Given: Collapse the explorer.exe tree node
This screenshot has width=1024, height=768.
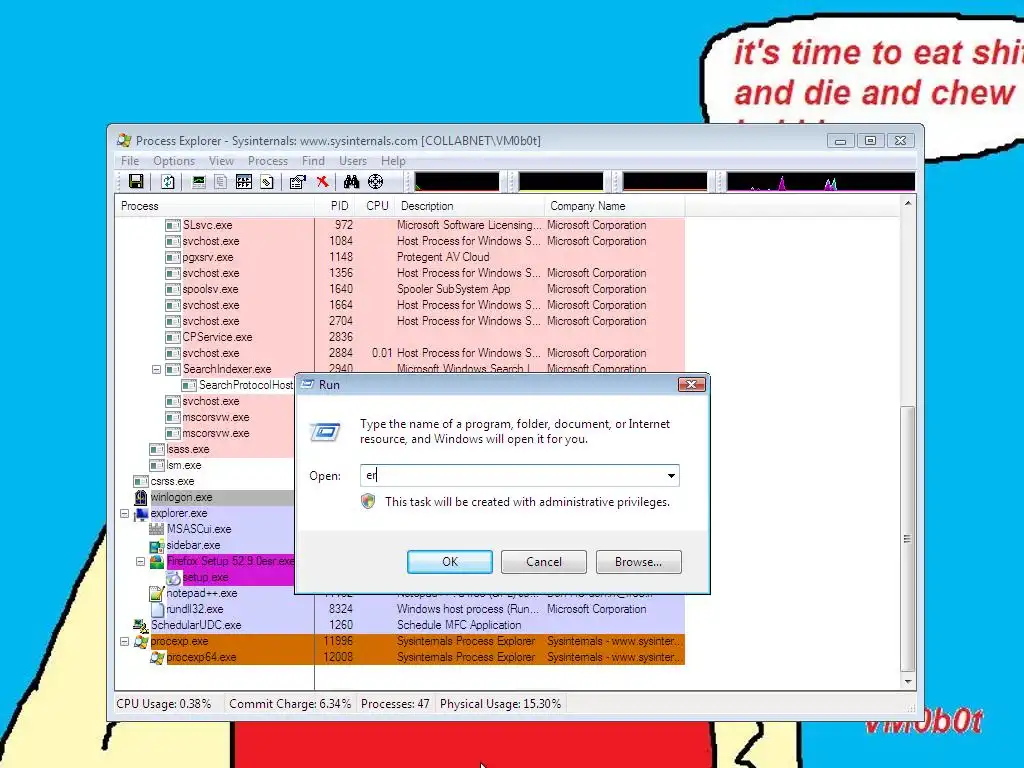Looking at the screenshot, I should (124, 514).
